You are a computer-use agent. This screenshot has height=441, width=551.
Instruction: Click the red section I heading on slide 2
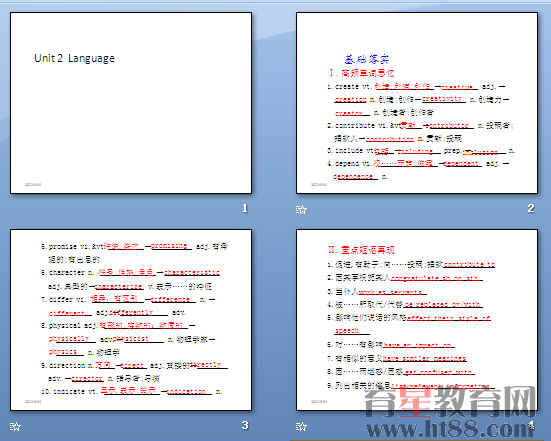362,73
